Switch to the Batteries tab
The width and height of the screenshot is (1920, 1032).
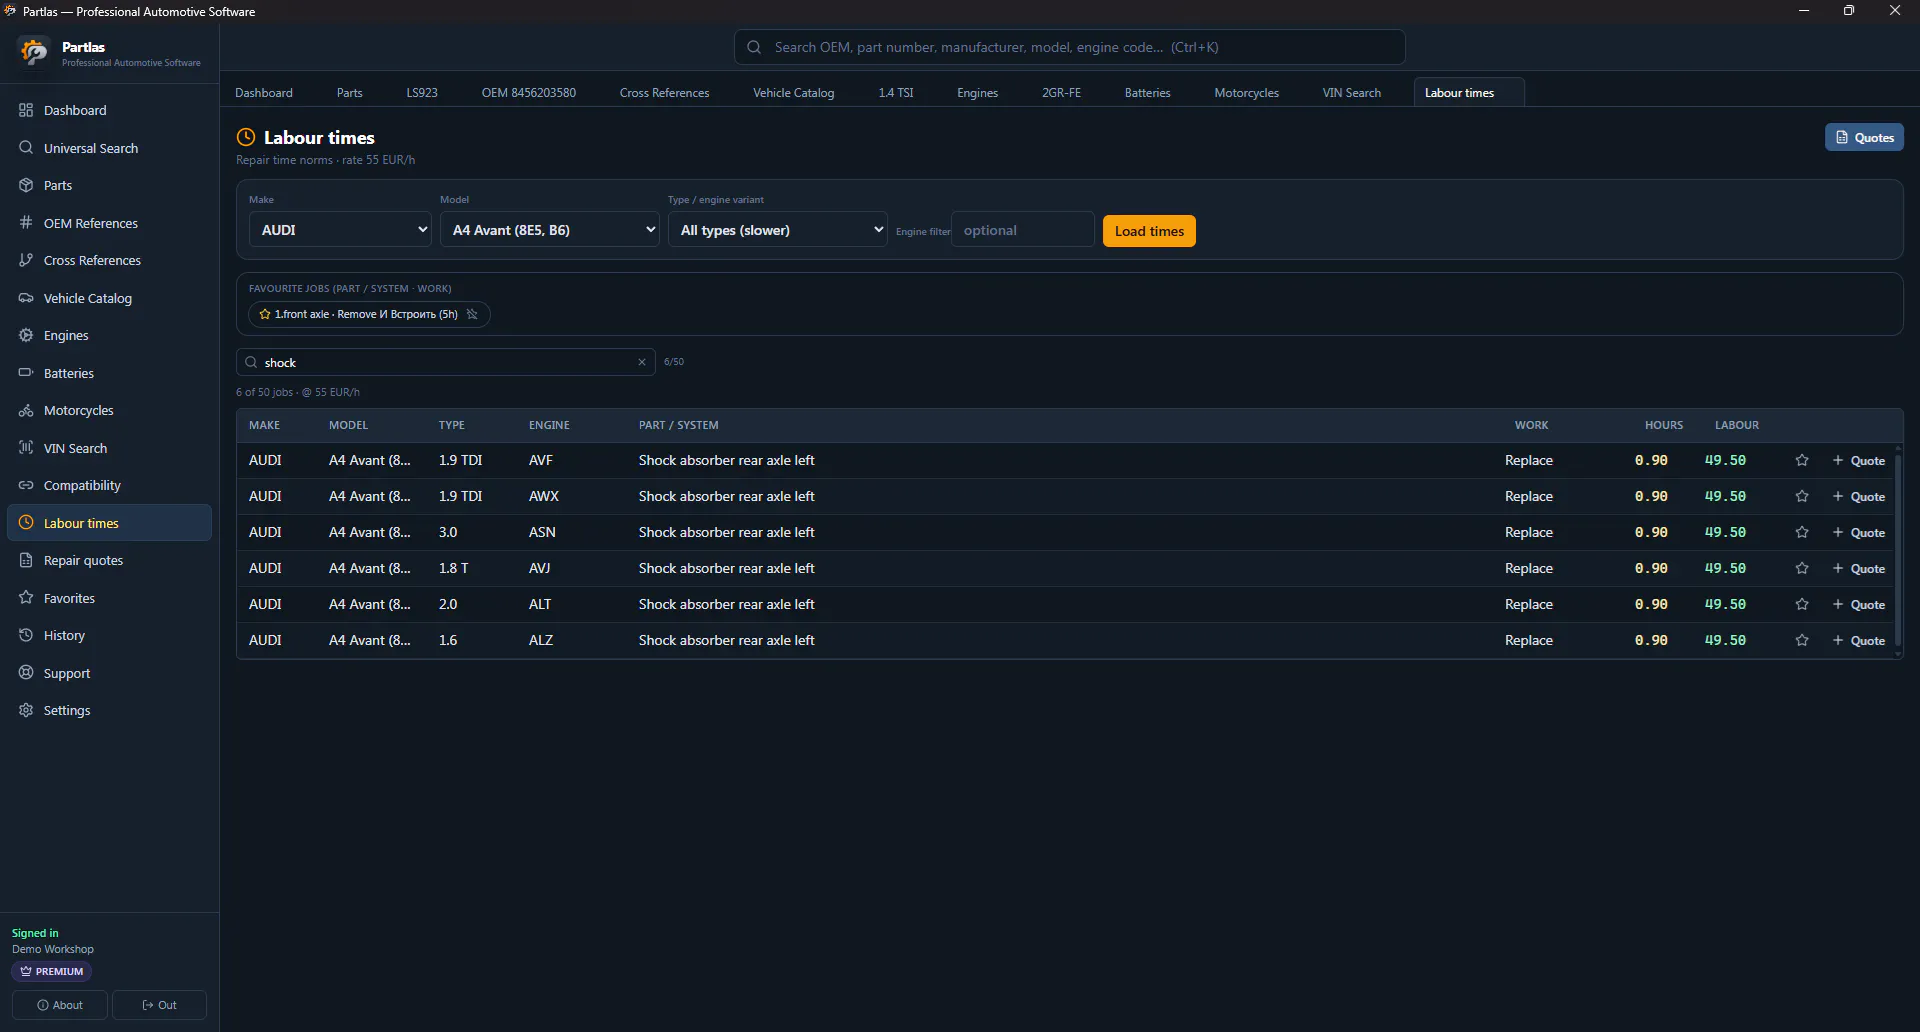click(x=1147, y=93)
